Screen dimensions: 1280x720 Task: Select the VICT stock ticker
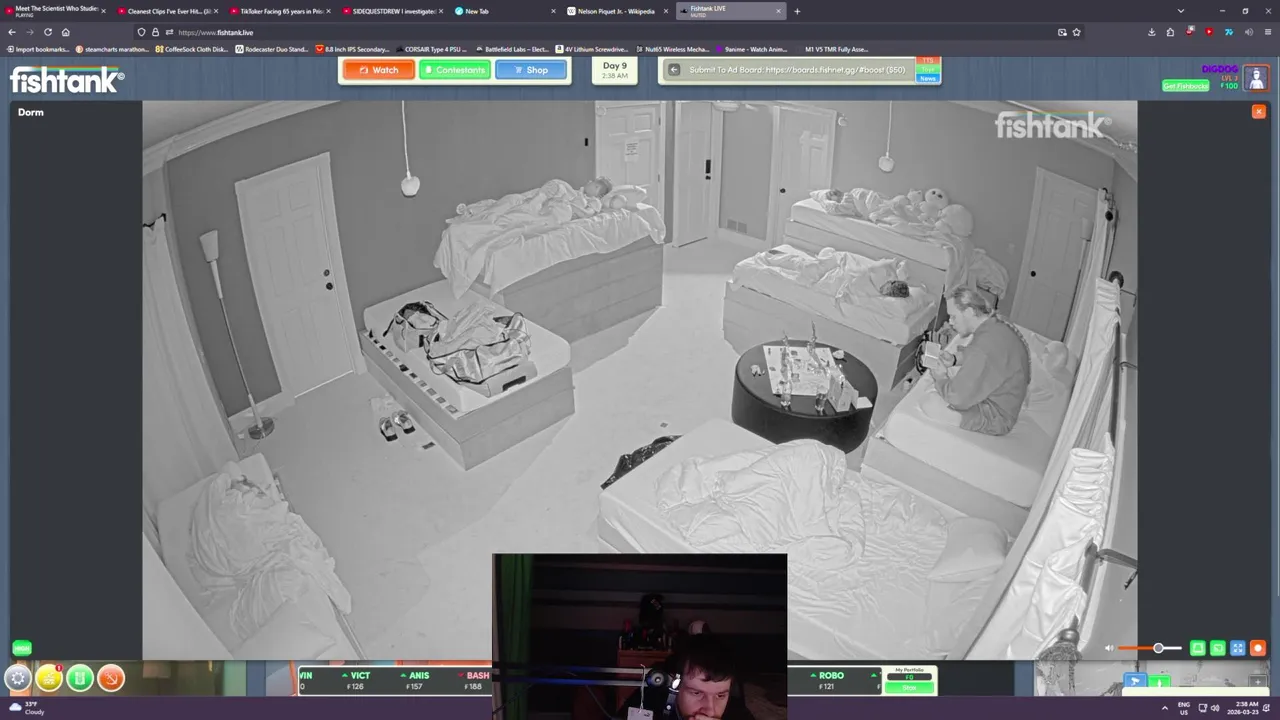[355, 681]
